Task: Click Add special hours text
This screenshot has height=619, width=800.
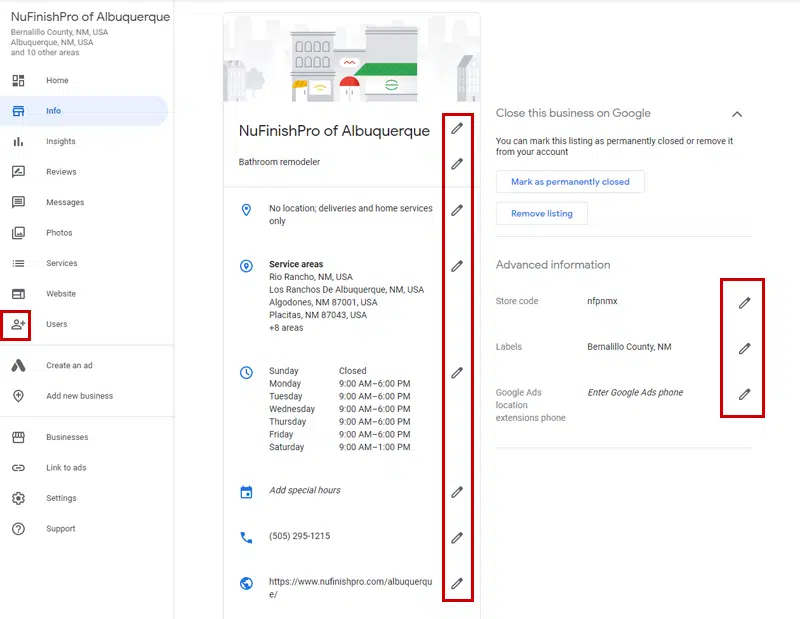Action: (305, 490)
